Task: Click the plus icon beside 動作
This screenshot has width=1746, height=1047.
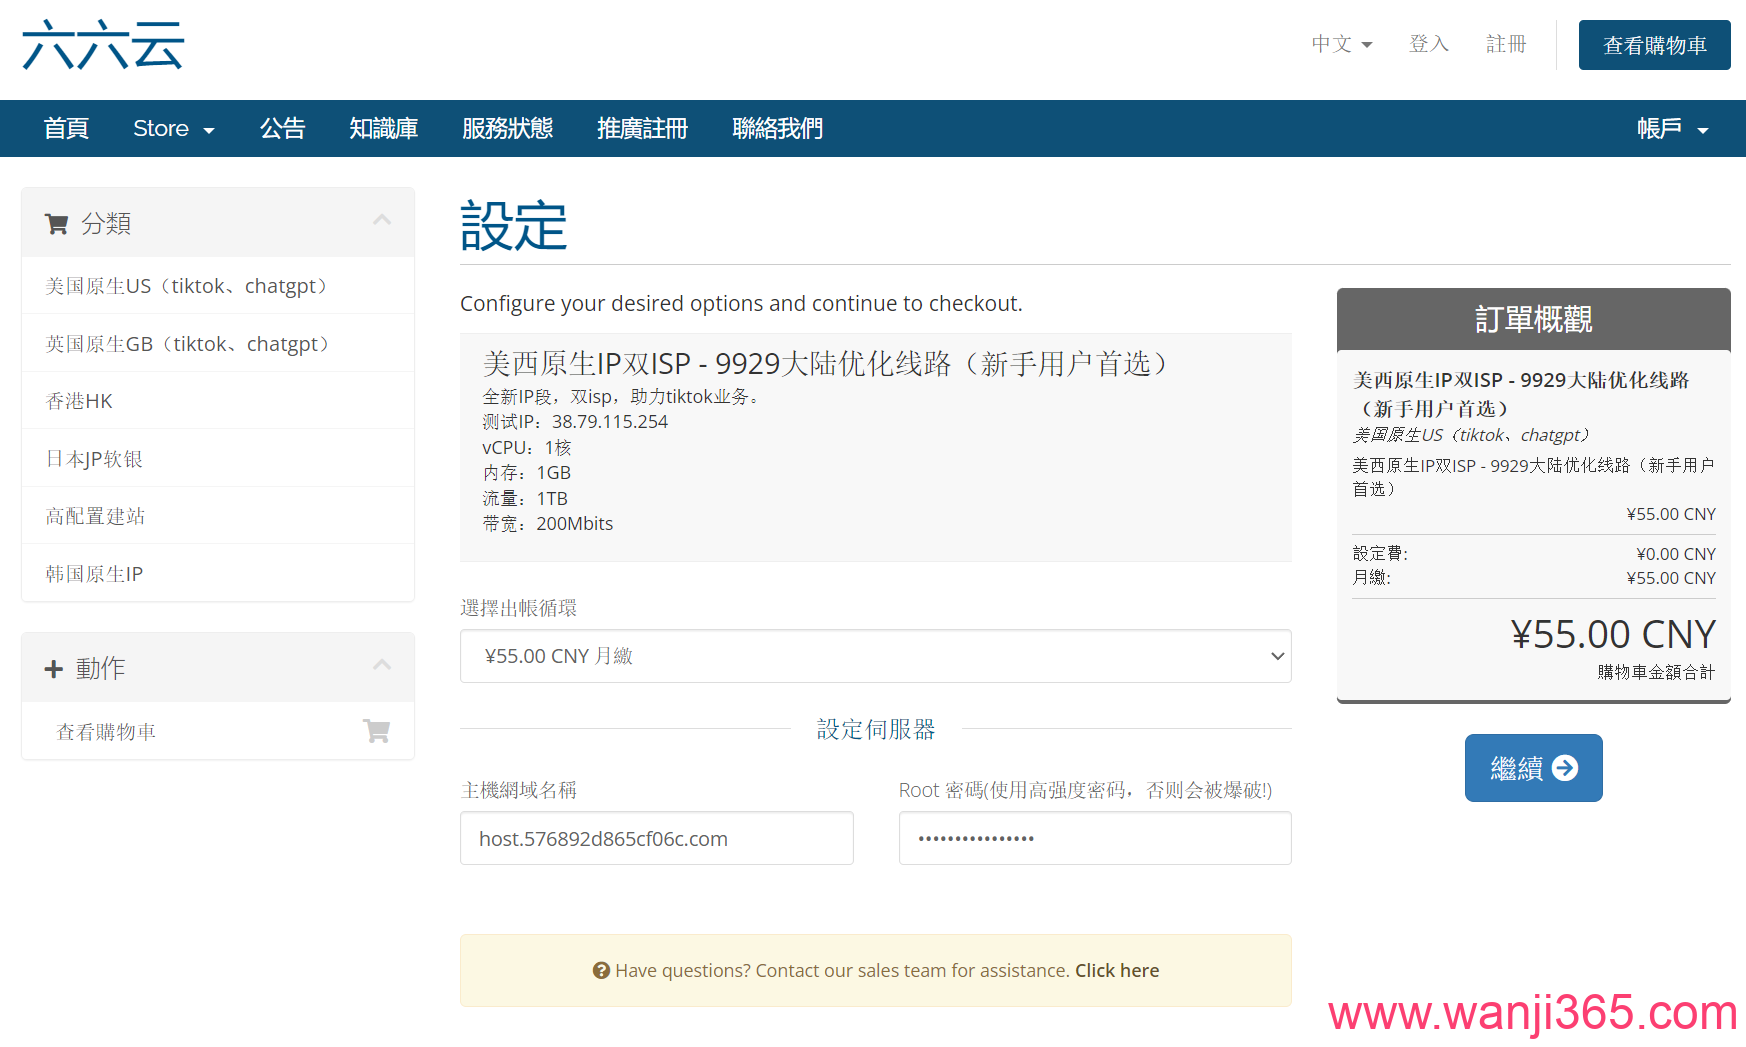Action: [x=54, y=669]
